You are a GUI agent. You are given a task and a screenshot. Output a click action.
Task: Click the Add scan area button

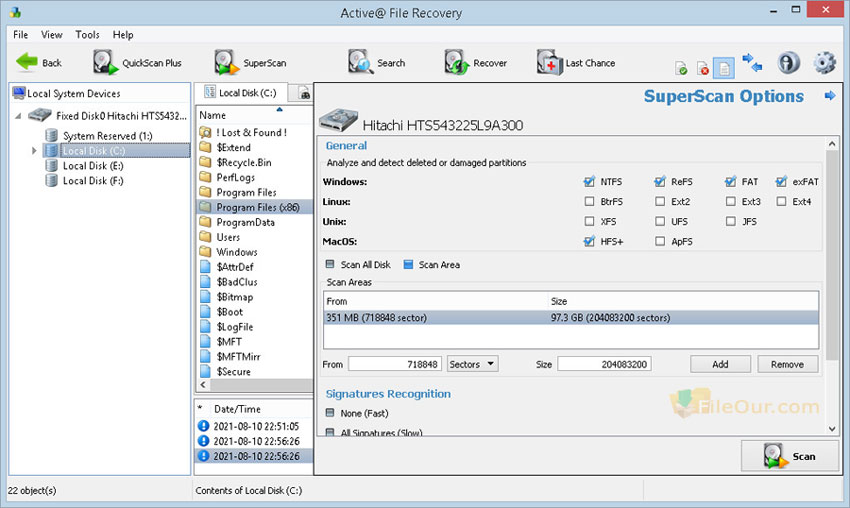tap(720, 364)
